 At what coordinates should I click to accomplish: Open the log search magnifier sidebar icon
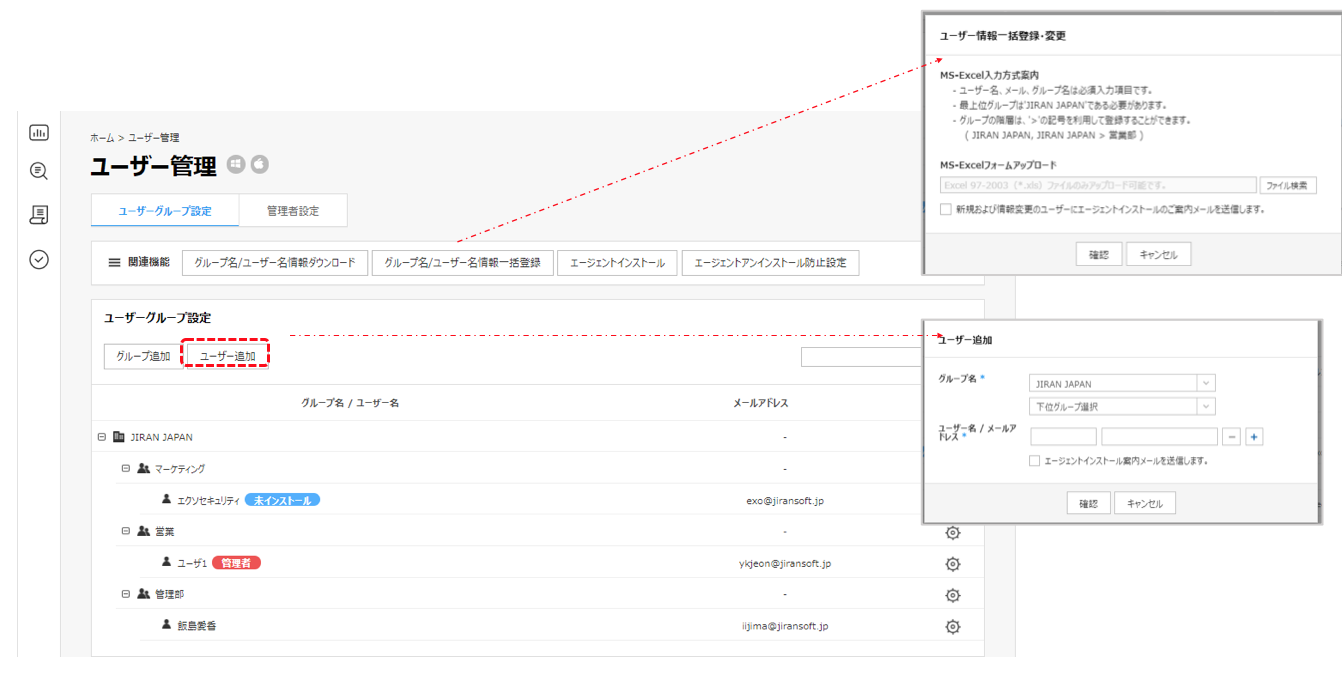click(39, 171)
